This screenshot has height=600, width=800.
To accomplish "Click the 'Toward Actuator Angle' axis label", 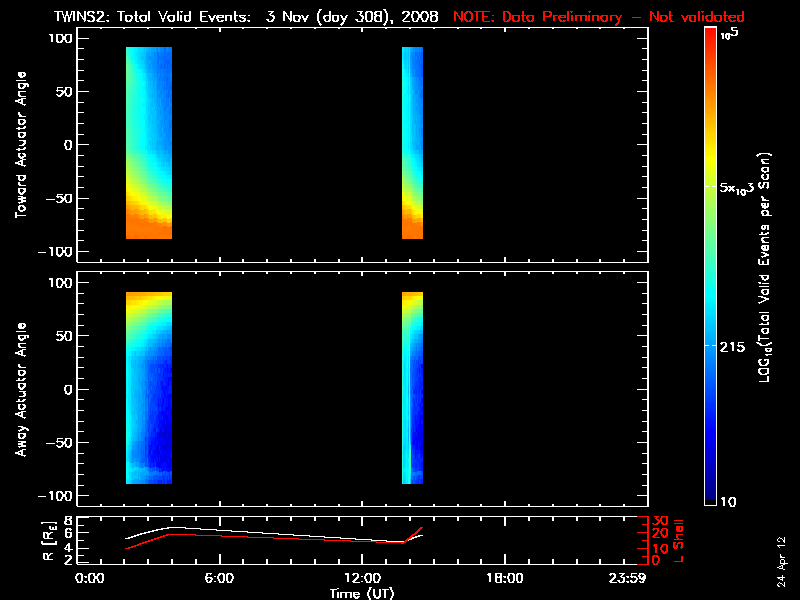I will pos(18,143).
